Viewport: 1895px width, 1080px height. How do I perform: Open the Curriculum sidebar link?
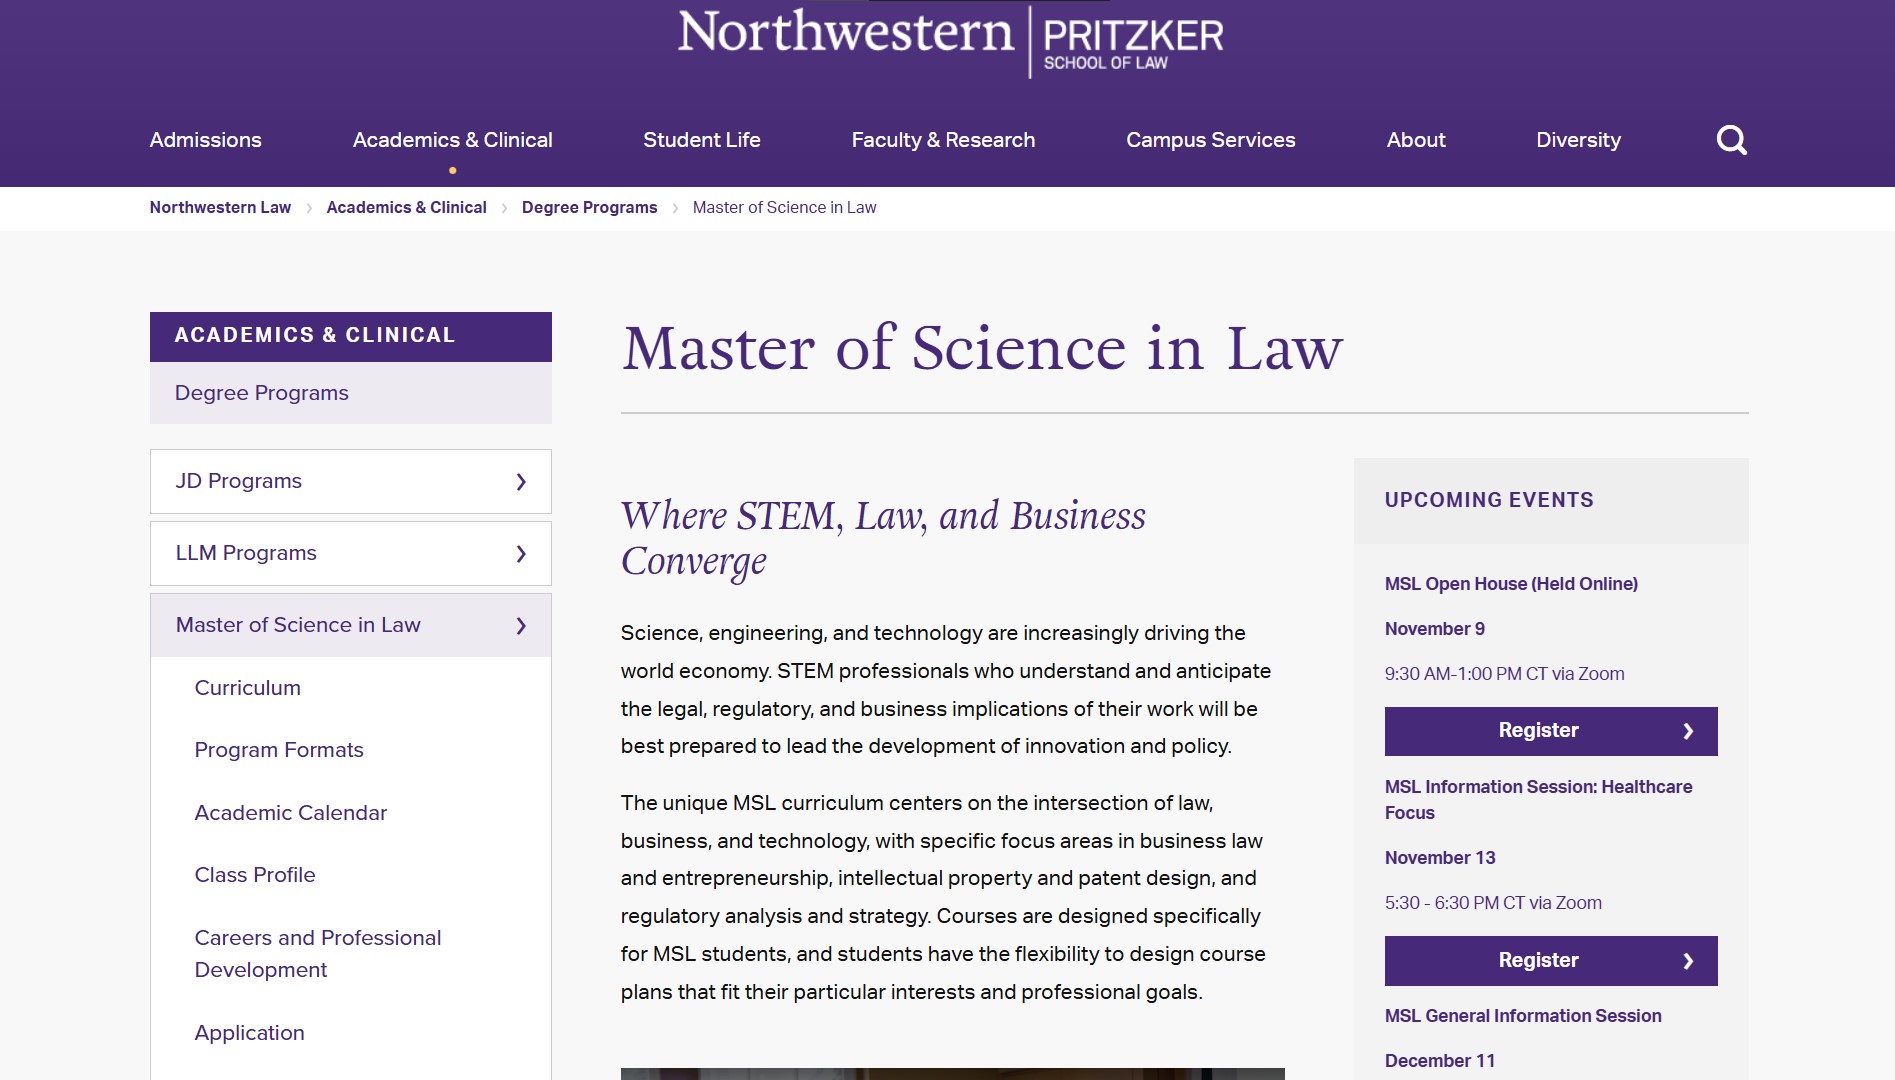point(248,688)
